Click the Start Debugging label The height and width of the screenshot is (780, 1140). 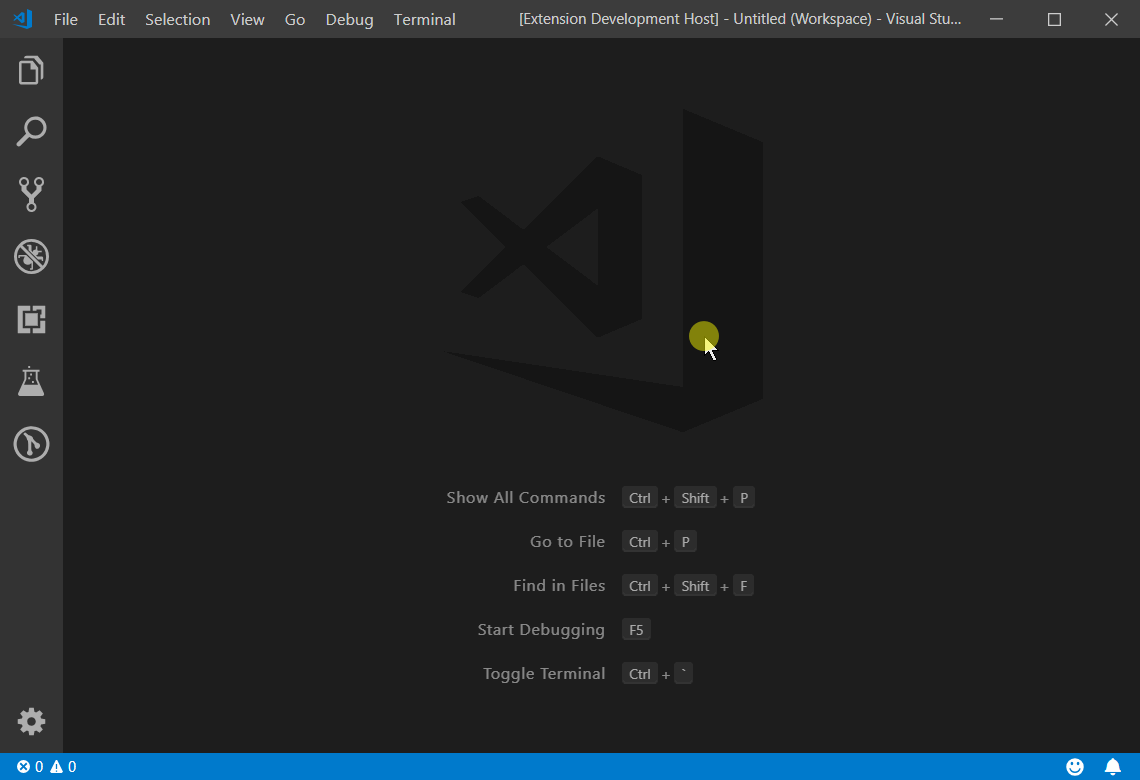pyautogui.click(x=541, y=630)
